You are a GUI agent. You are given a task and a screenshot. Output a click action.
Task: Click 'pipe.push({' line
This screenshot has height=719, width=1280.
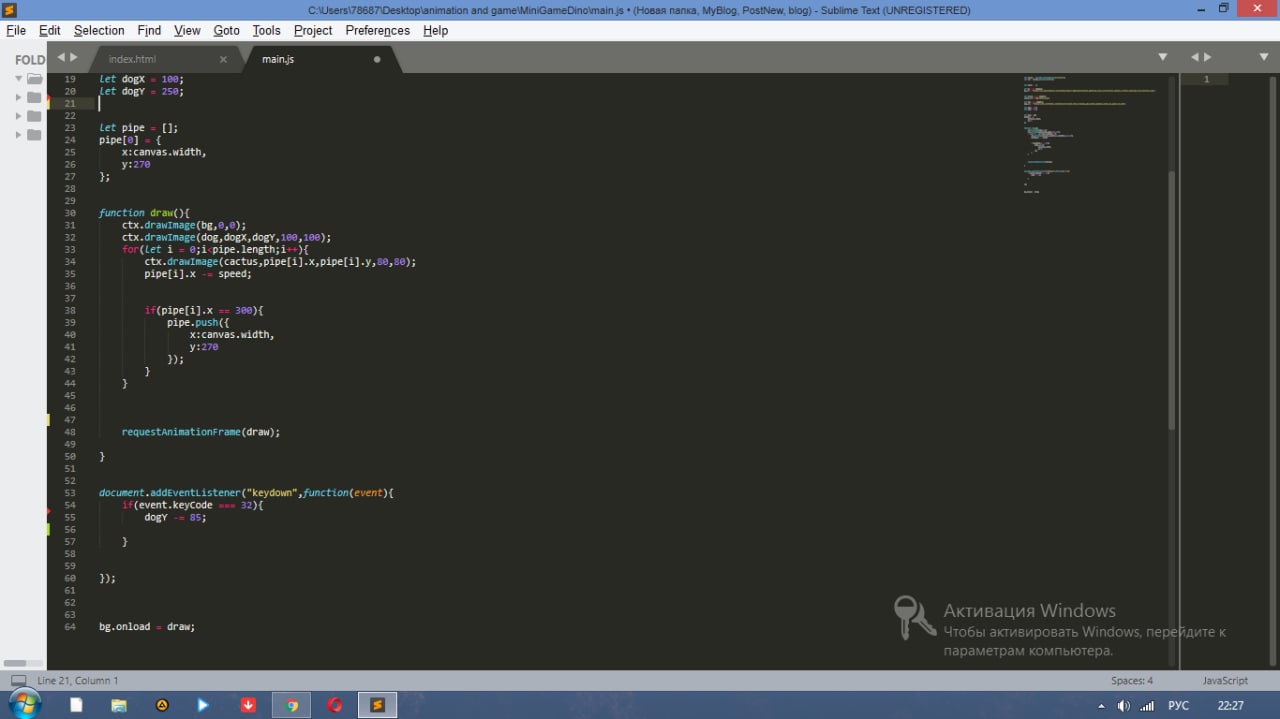[198, 323]
